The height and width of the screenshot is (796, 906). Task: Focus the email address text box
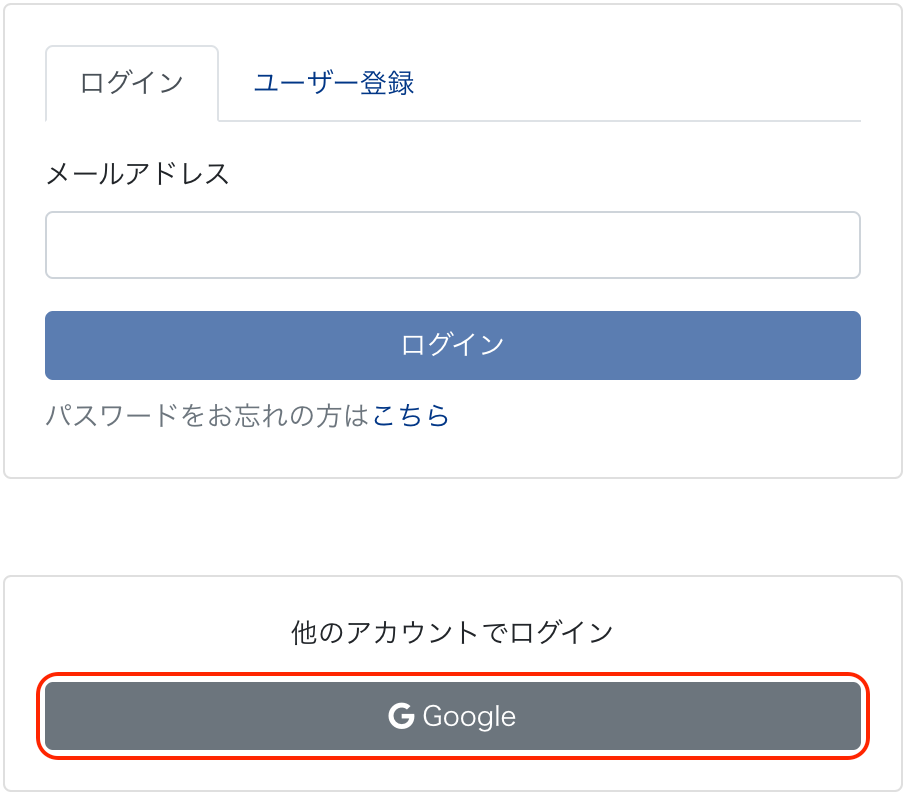tap(452, 245)
